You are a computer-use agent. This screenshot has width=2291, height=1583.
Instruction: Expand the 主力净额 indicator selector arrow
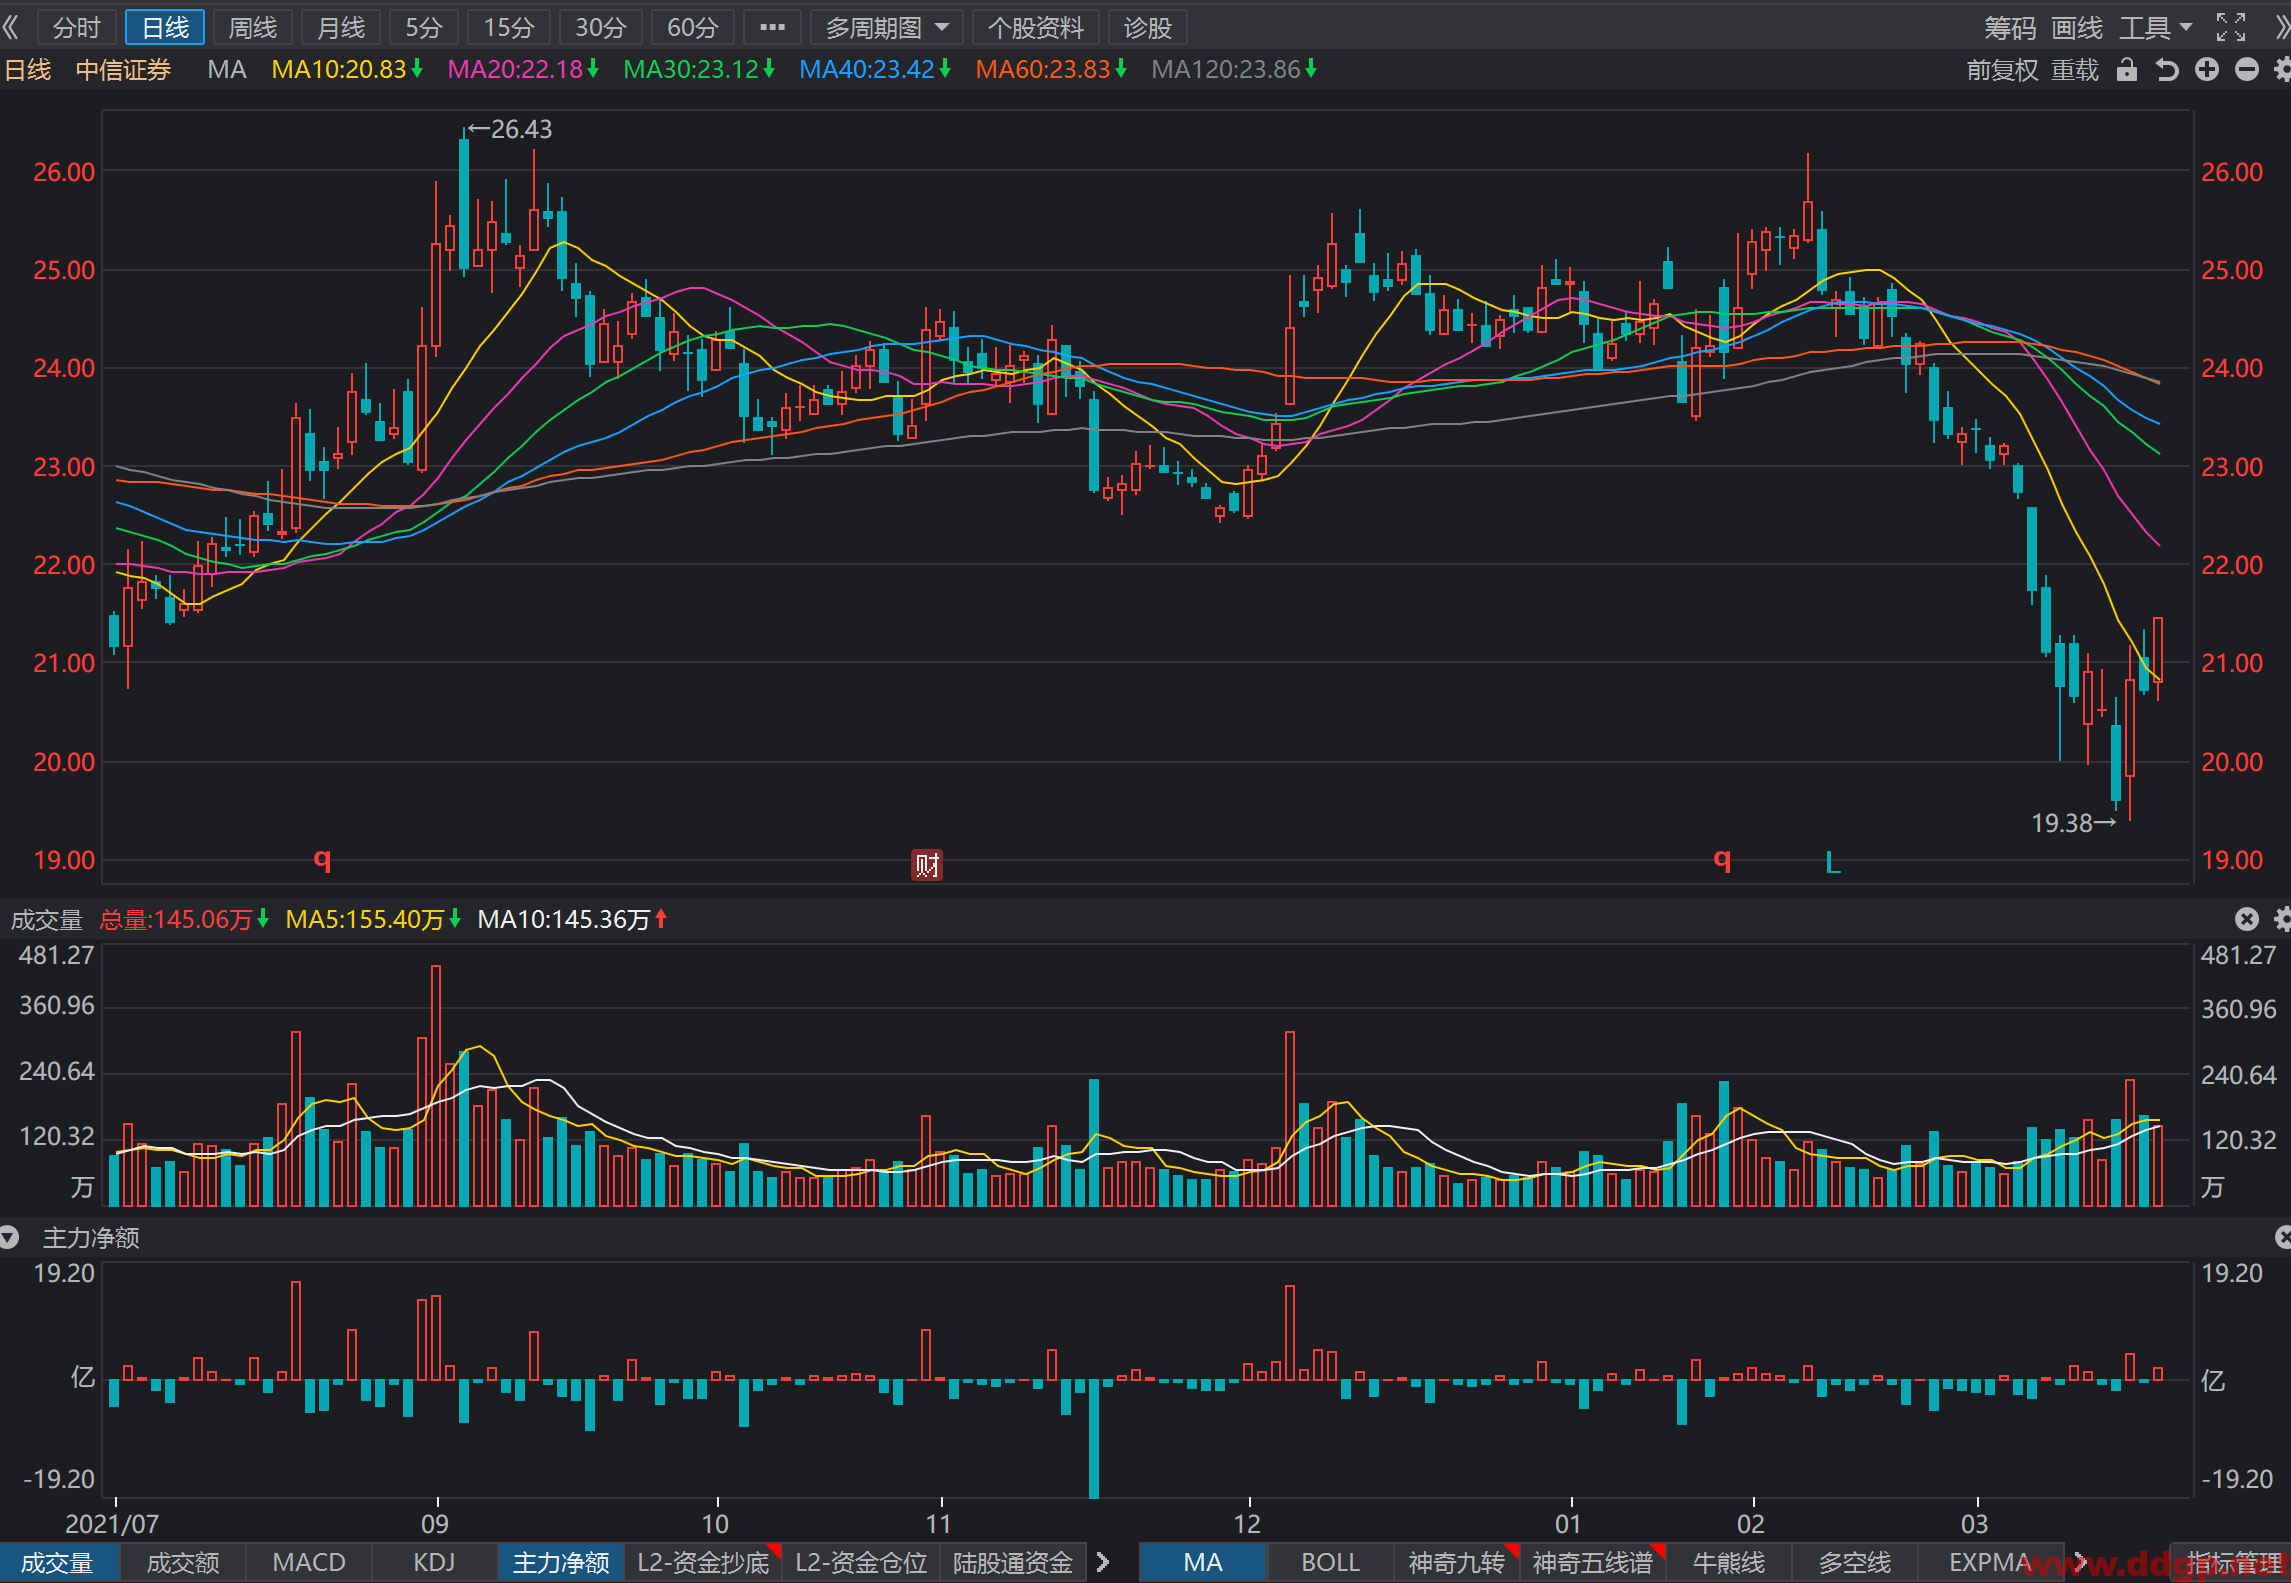point(10,1238)
